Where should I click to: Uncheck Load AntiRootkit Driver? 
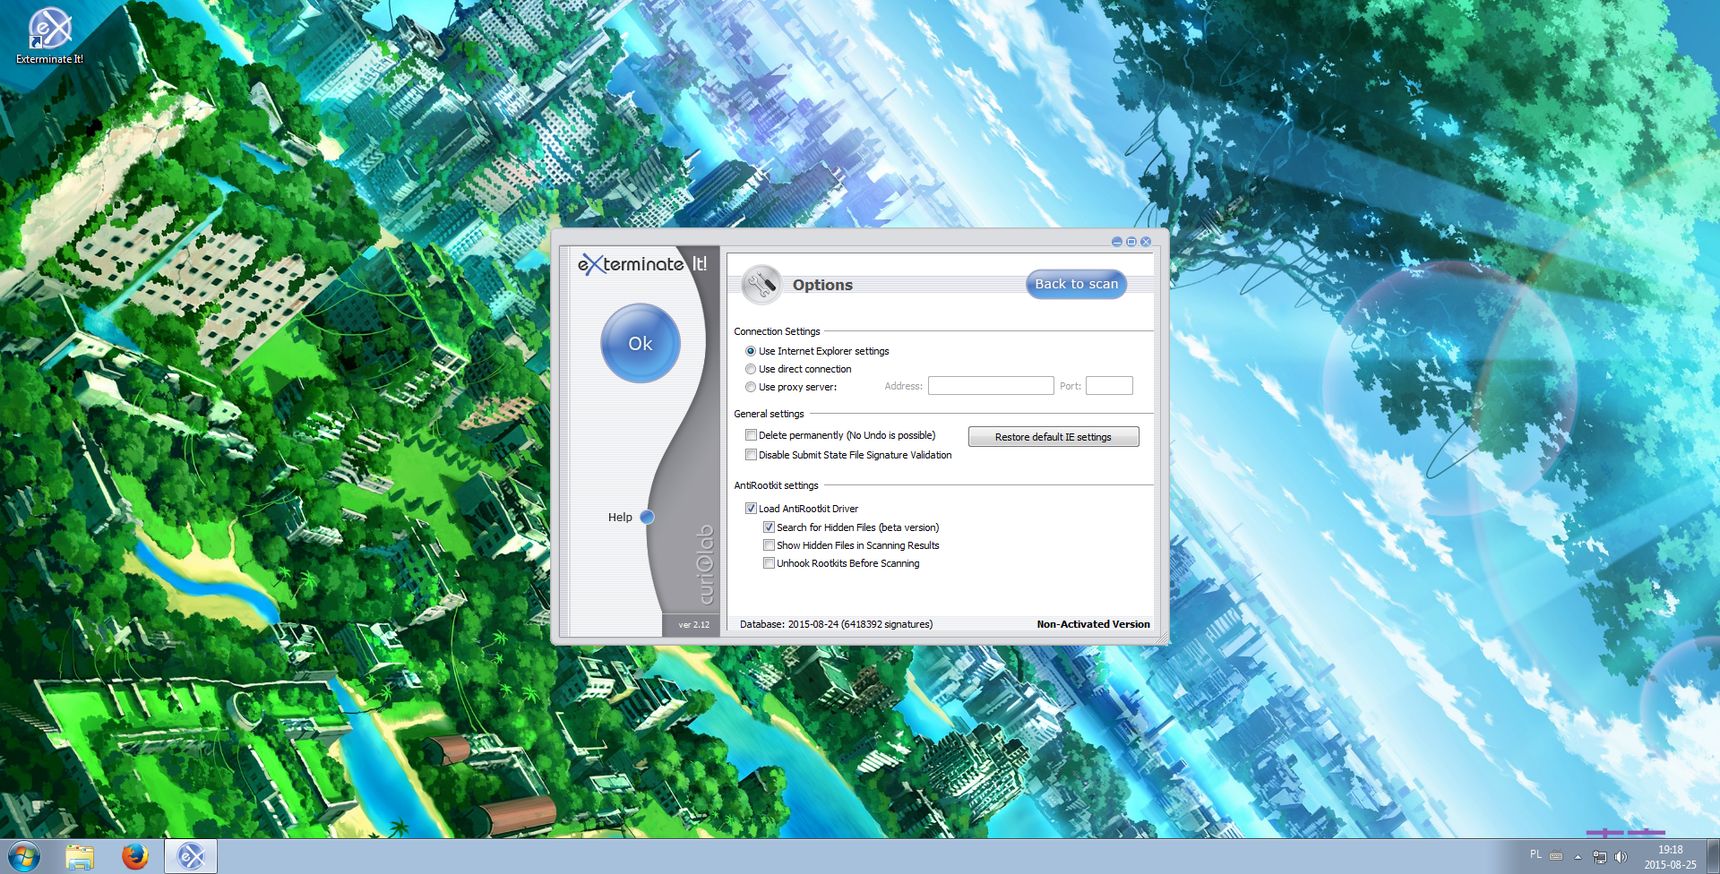[751, 508]
